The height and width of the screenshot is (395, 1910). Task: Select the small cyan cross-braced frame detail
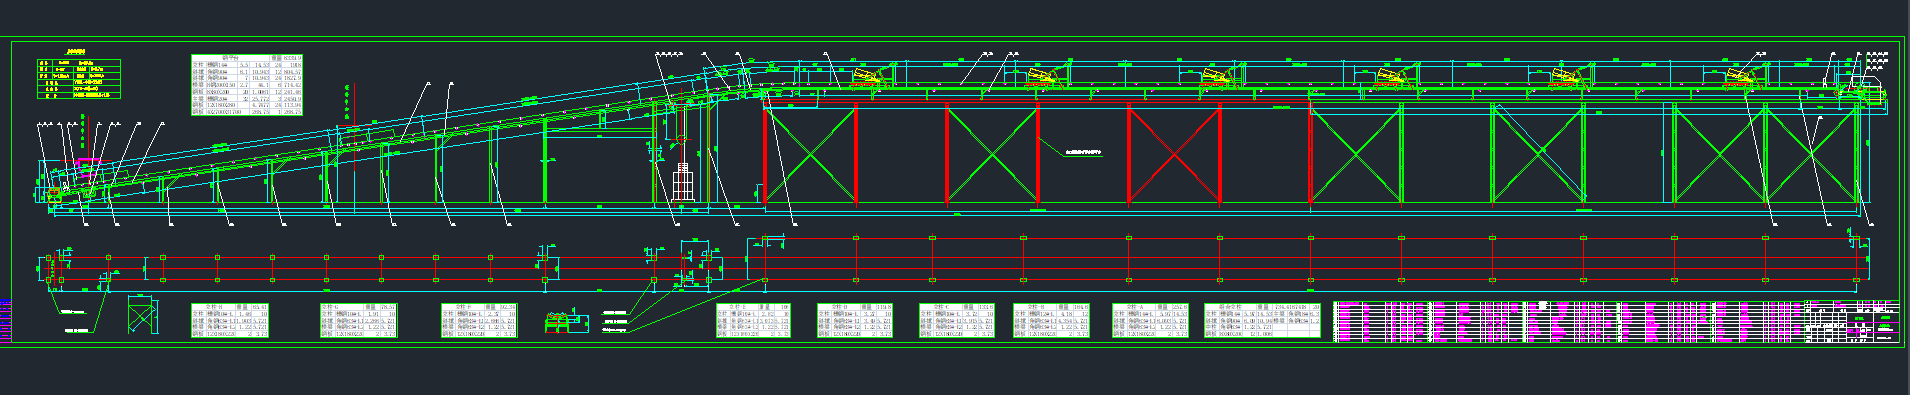(x=142, y=315)
